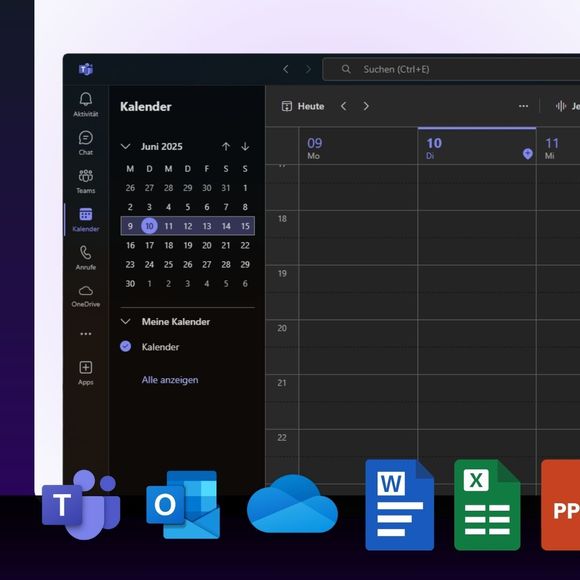Click the 11 Mi day header
Screen dimensions: 580x580
559,147
